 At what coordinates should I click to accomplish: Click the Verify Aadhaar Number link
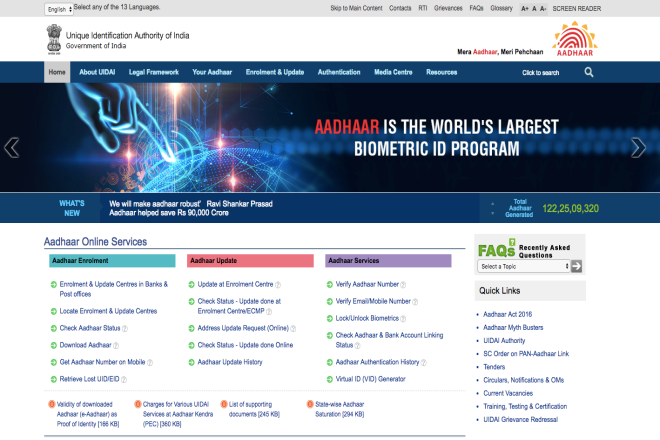pos(367,284)
